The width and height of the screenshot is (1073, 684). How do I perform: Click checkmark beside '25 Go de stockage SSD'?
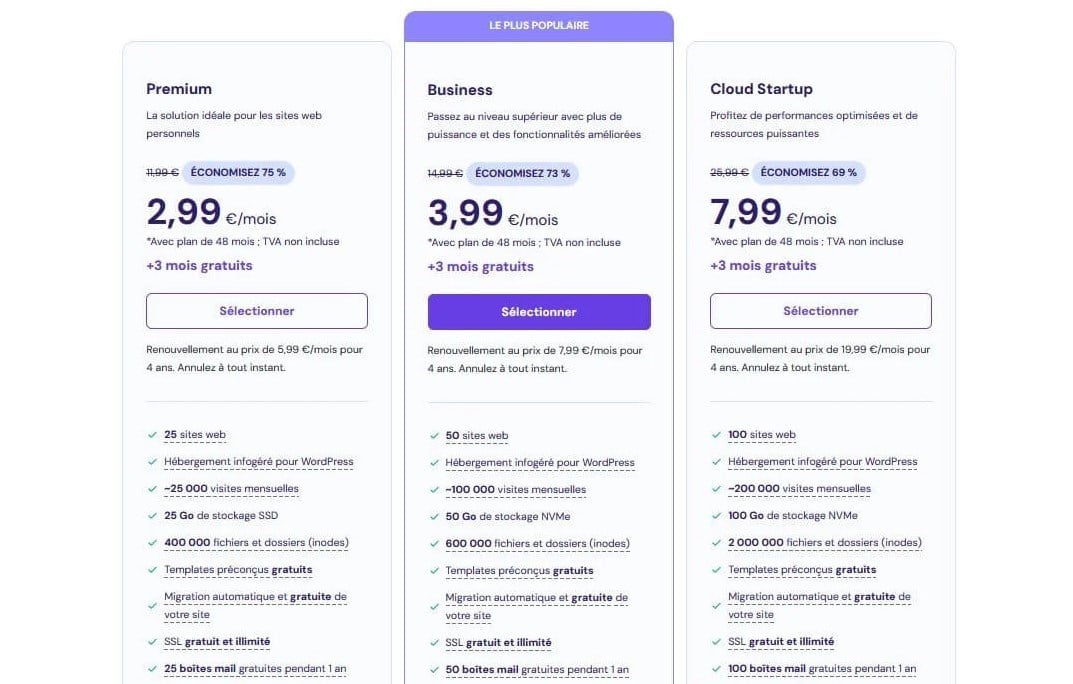(153, 516)
